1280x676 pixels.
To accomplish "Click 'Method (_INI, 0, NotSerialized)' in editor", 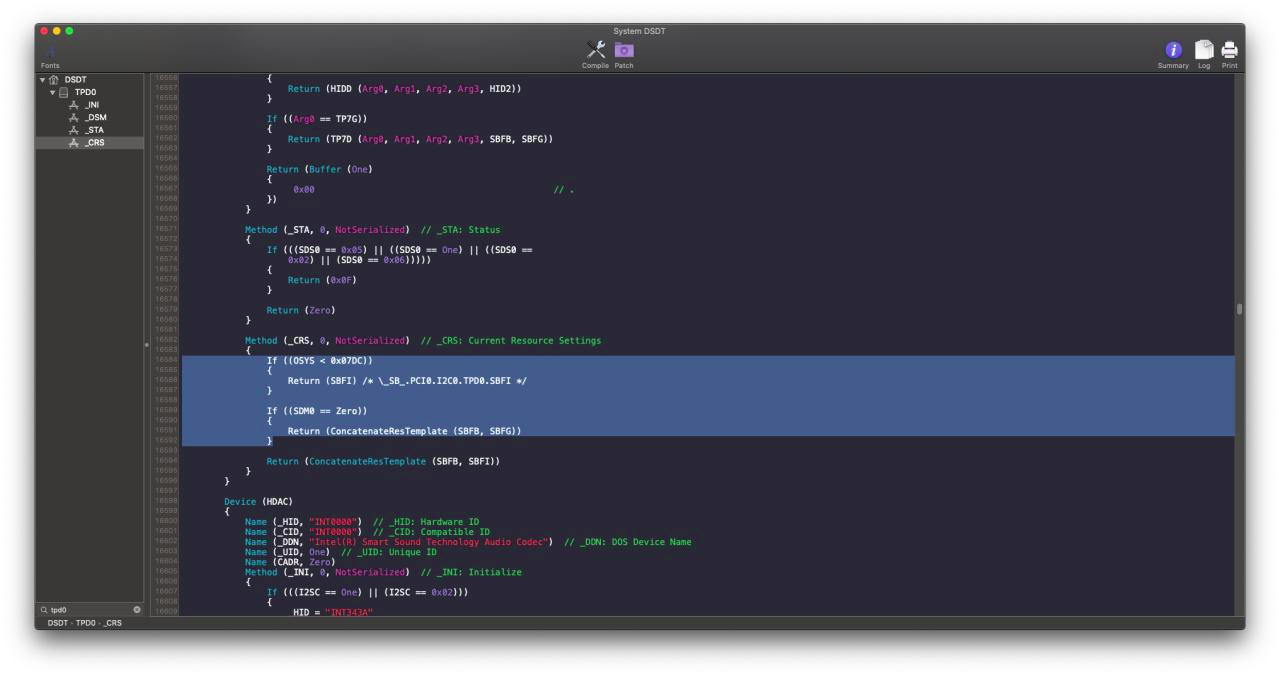I will pyautogui.click(x=383, y=572).
